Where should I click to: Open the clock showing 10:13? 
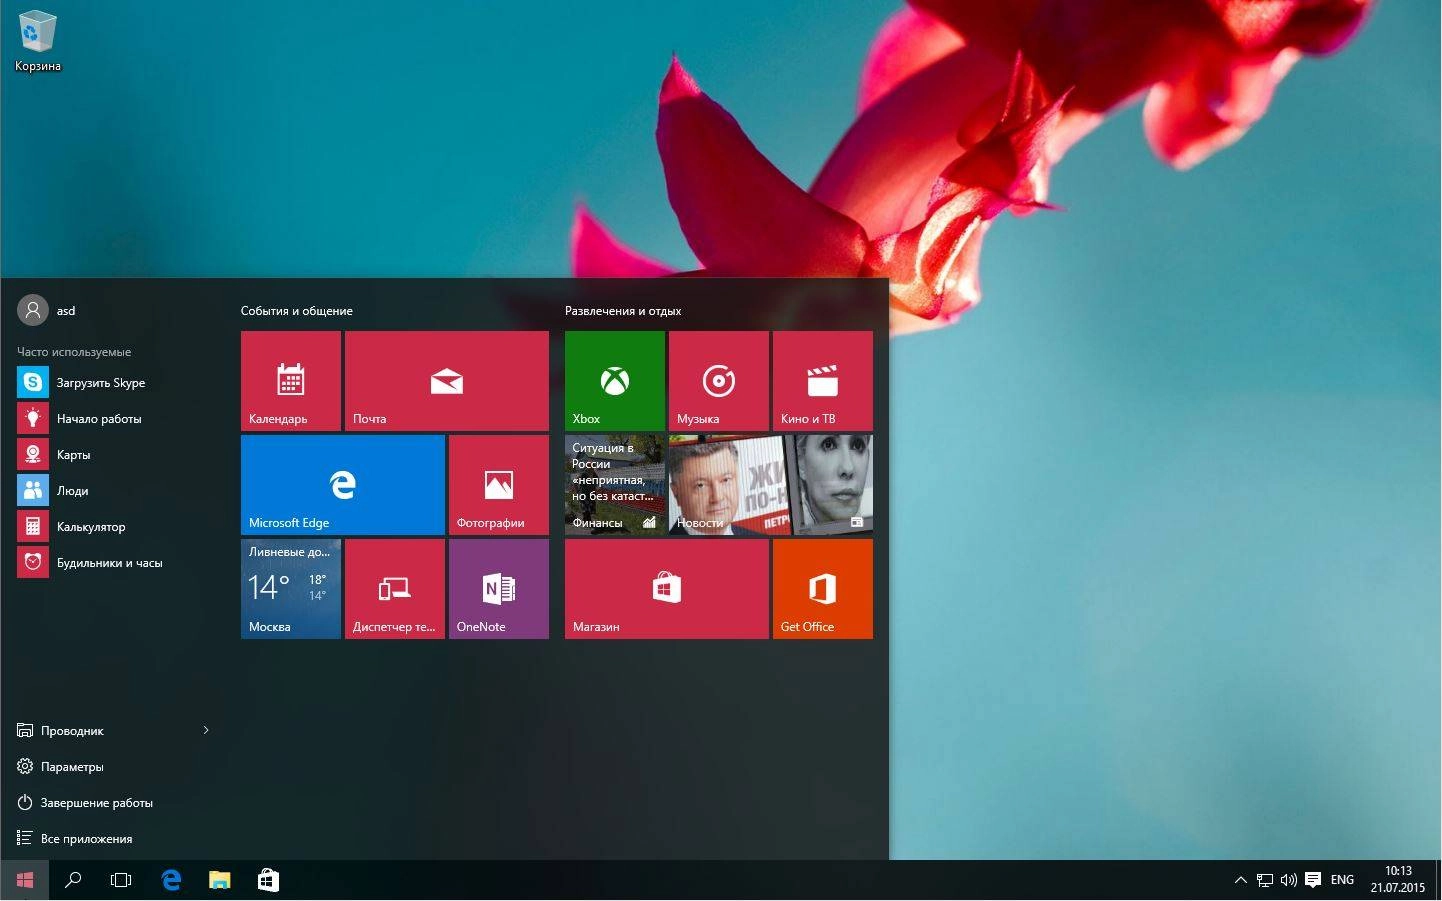(1397, 880)
